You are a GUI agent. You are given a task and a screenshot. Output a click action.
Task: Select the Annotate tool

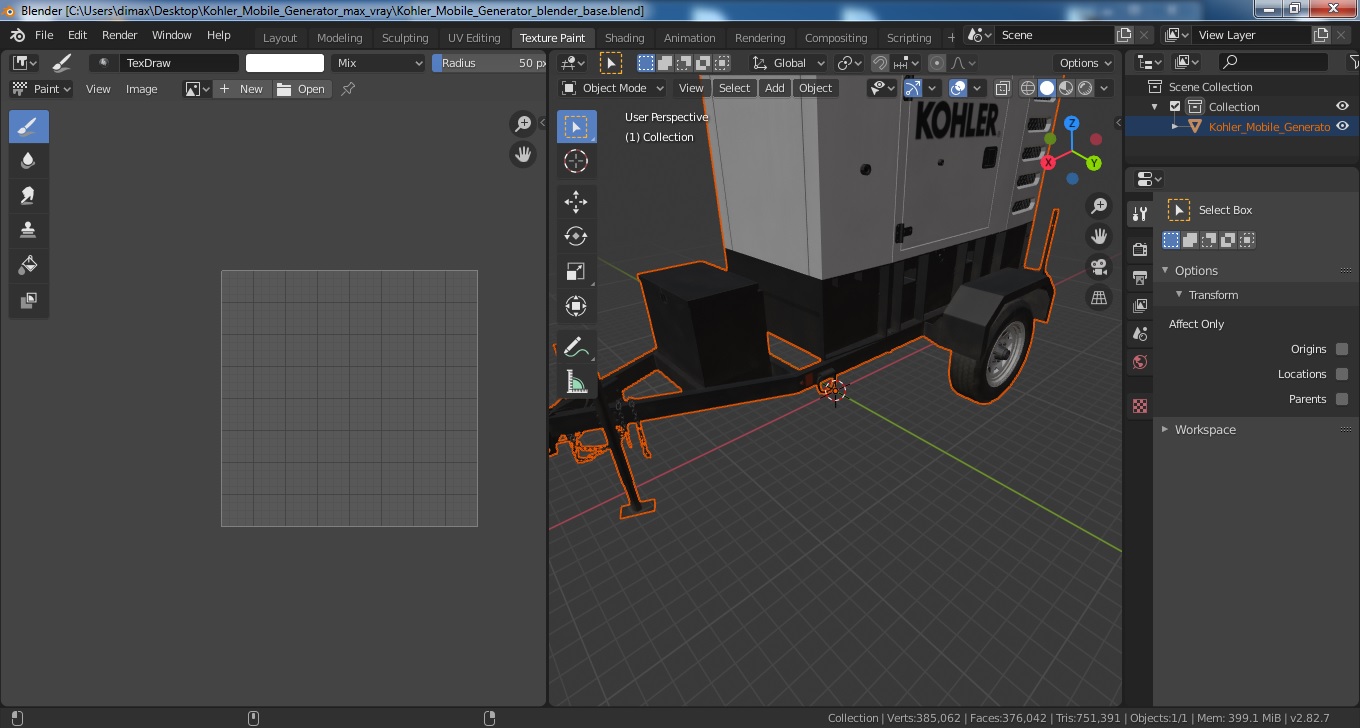tap(574, 347)
